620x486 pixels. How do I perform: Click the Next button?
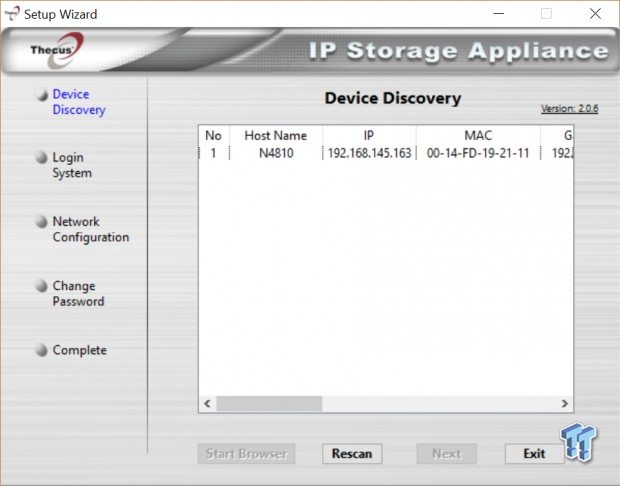point(446,454)
